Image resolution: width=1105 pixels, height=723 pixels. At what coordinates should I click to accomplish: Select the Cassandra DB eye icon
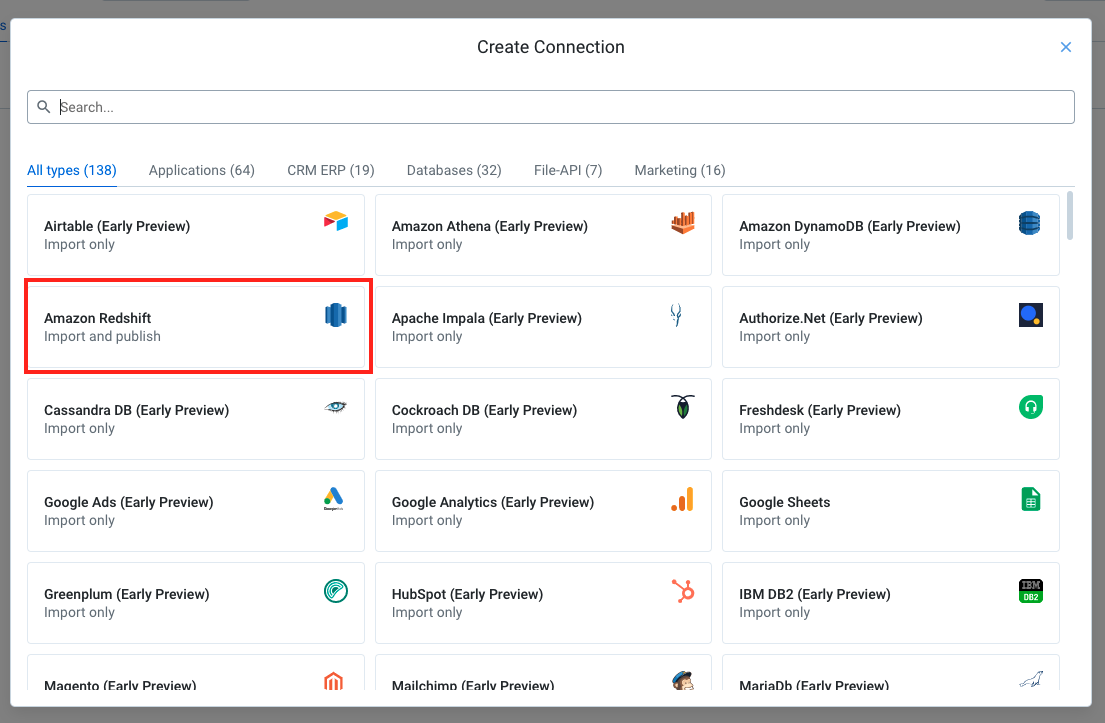[334, 406]
